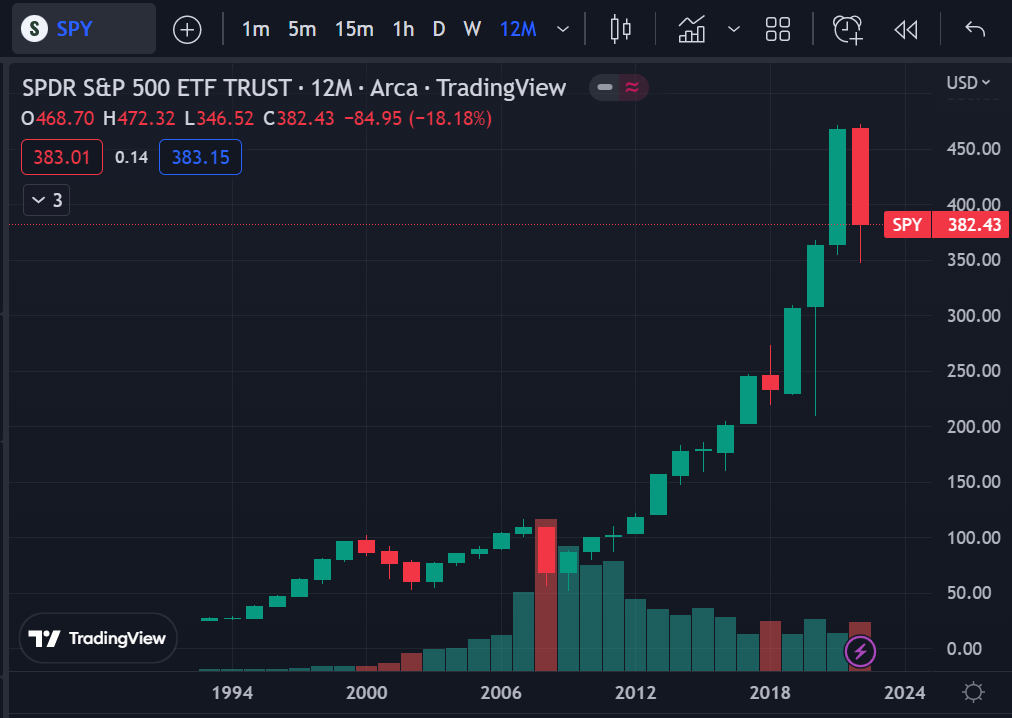This screenshot has width=1012, height=718.
Task: Click the SPY 382.43 price label
Action: (946, 225)
